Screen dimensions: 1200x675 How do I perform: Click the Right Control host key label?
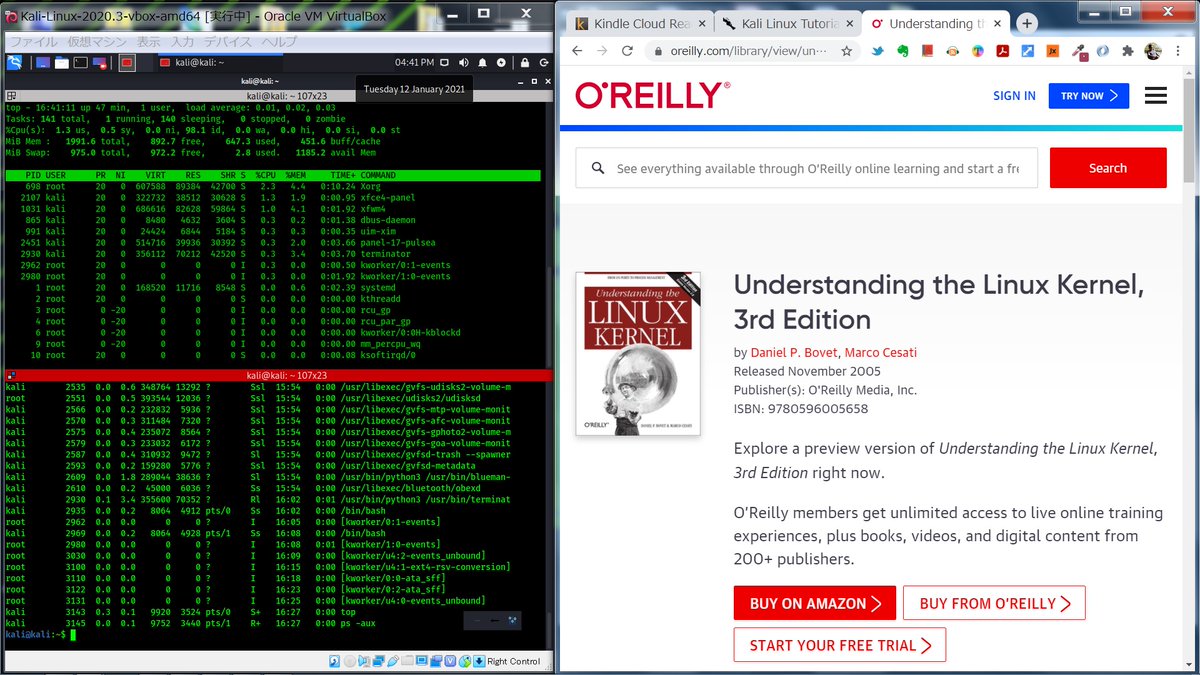[x=514, y=661]
